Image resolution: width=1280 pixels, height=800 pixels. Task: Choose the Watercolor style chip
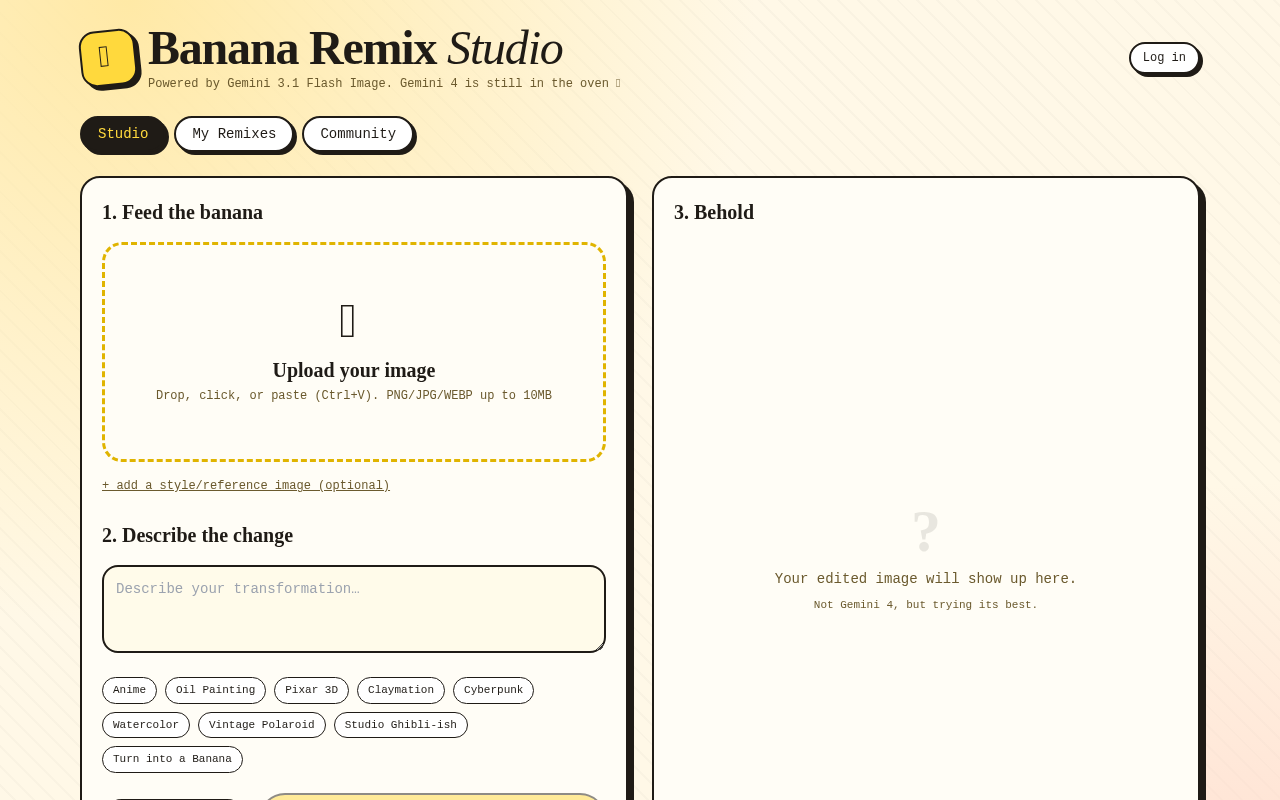click(x=146, y=725)
